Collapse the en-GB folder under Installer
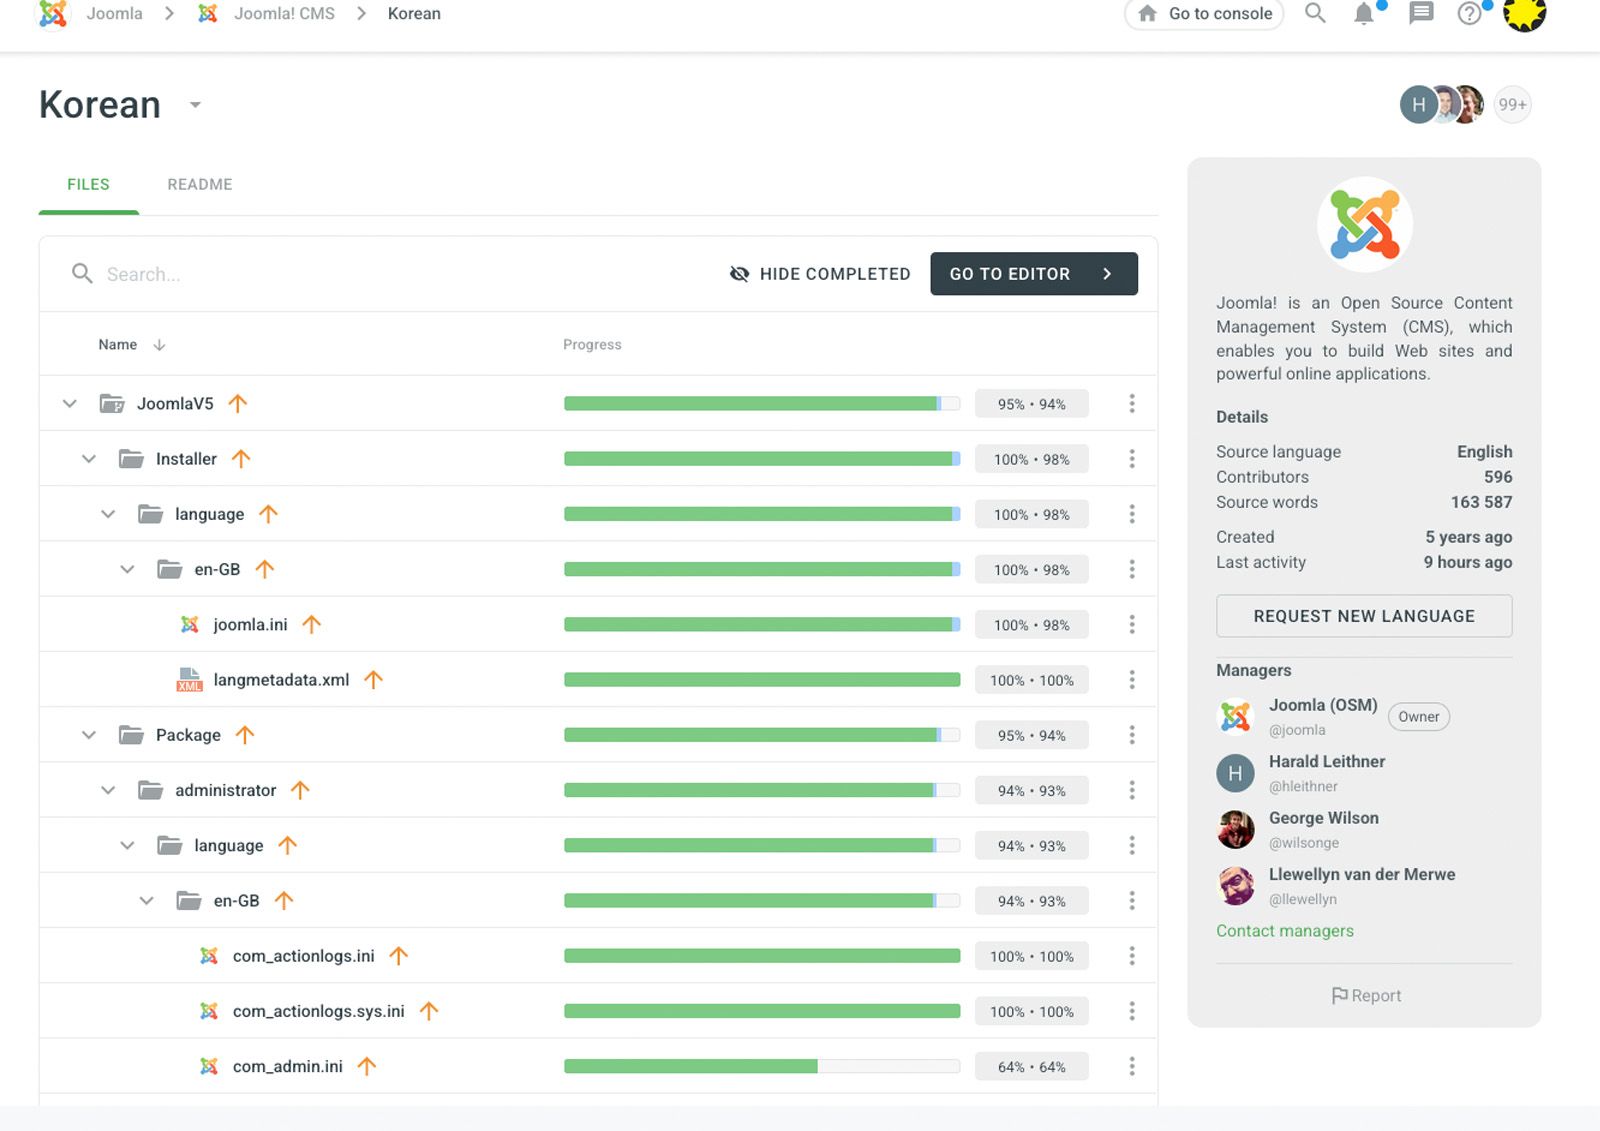The height and width of the screenshot is (1131, 1600). 127,569
